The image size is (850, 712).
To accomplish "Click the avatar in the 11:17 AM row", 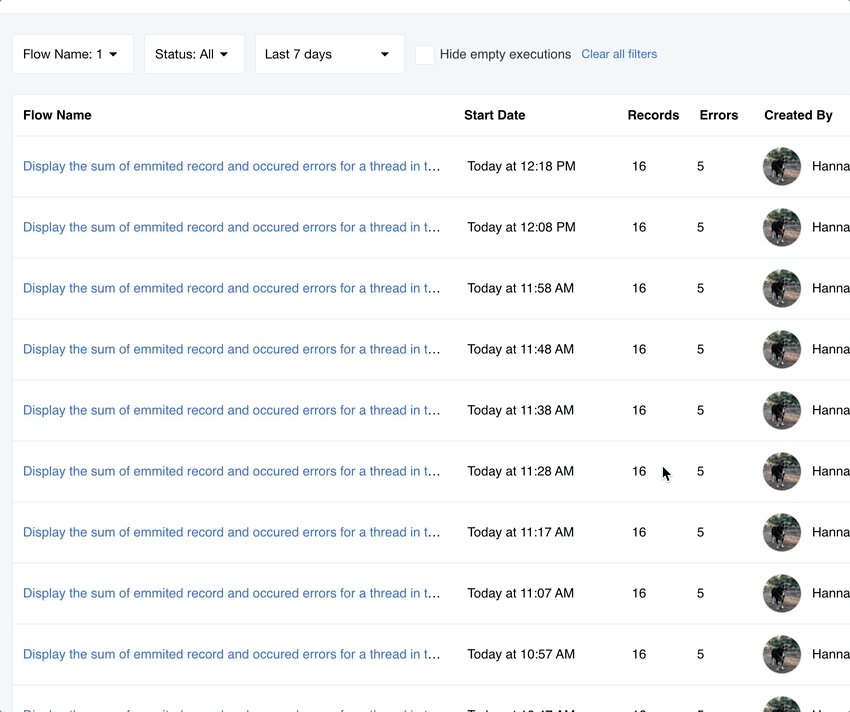I will [x=781, y=533].
